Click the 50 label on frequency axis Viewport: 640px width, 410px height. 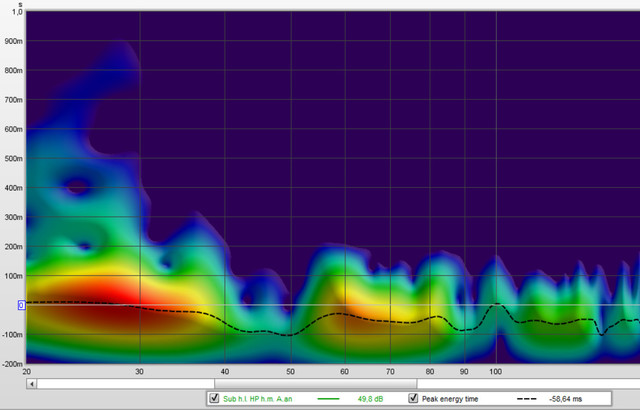290,371
